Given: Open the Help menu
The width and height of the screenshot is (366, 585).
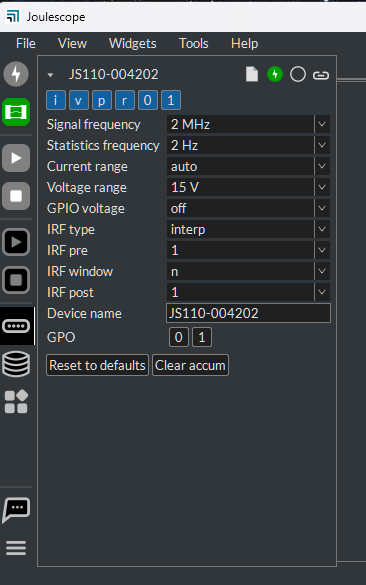Looking at the screenshot, I should click(x=244, y=44).
